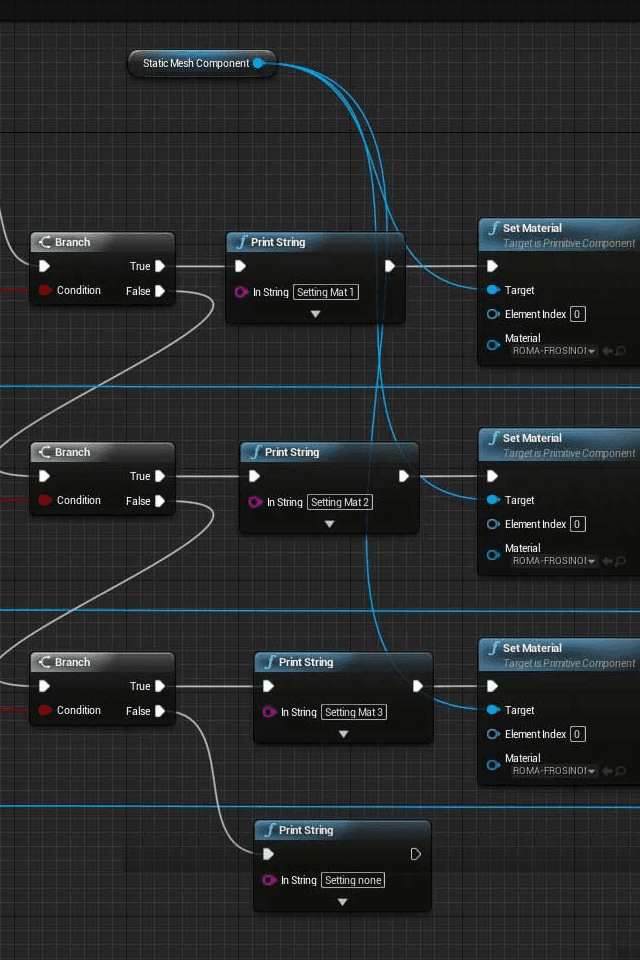
Task: Click use-selected arrow icon on middle Set Material node
Action: 607,561
